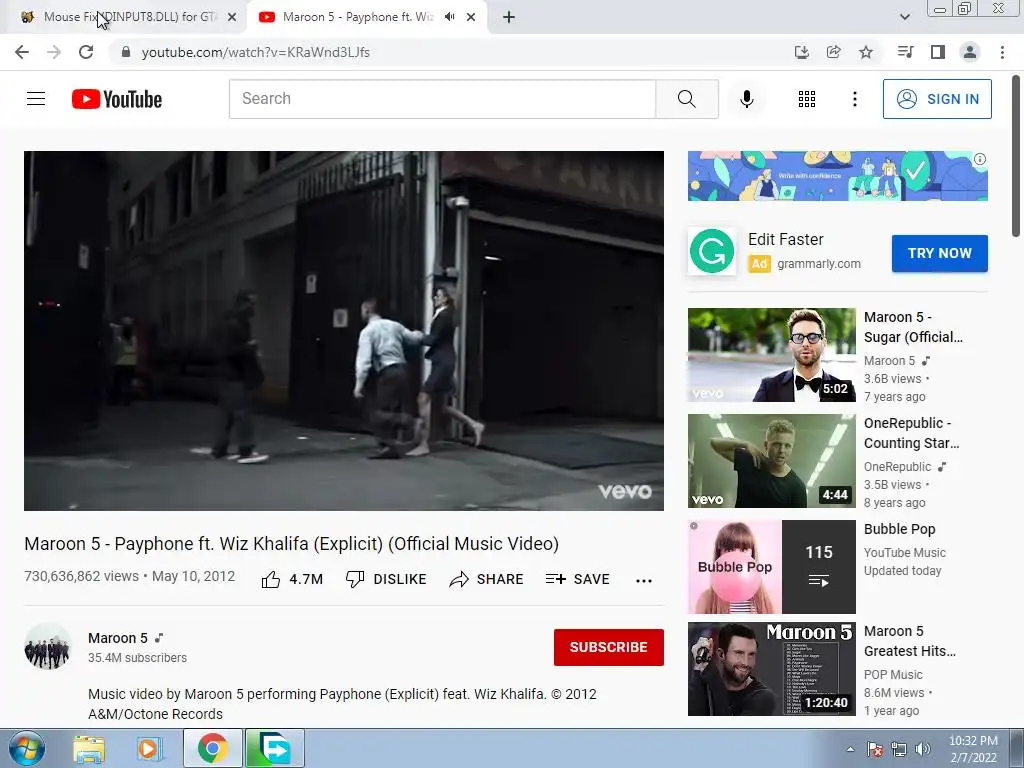The image size is (1024, 768).
Task: Open volume control in system tray
Action: point(923,749)
